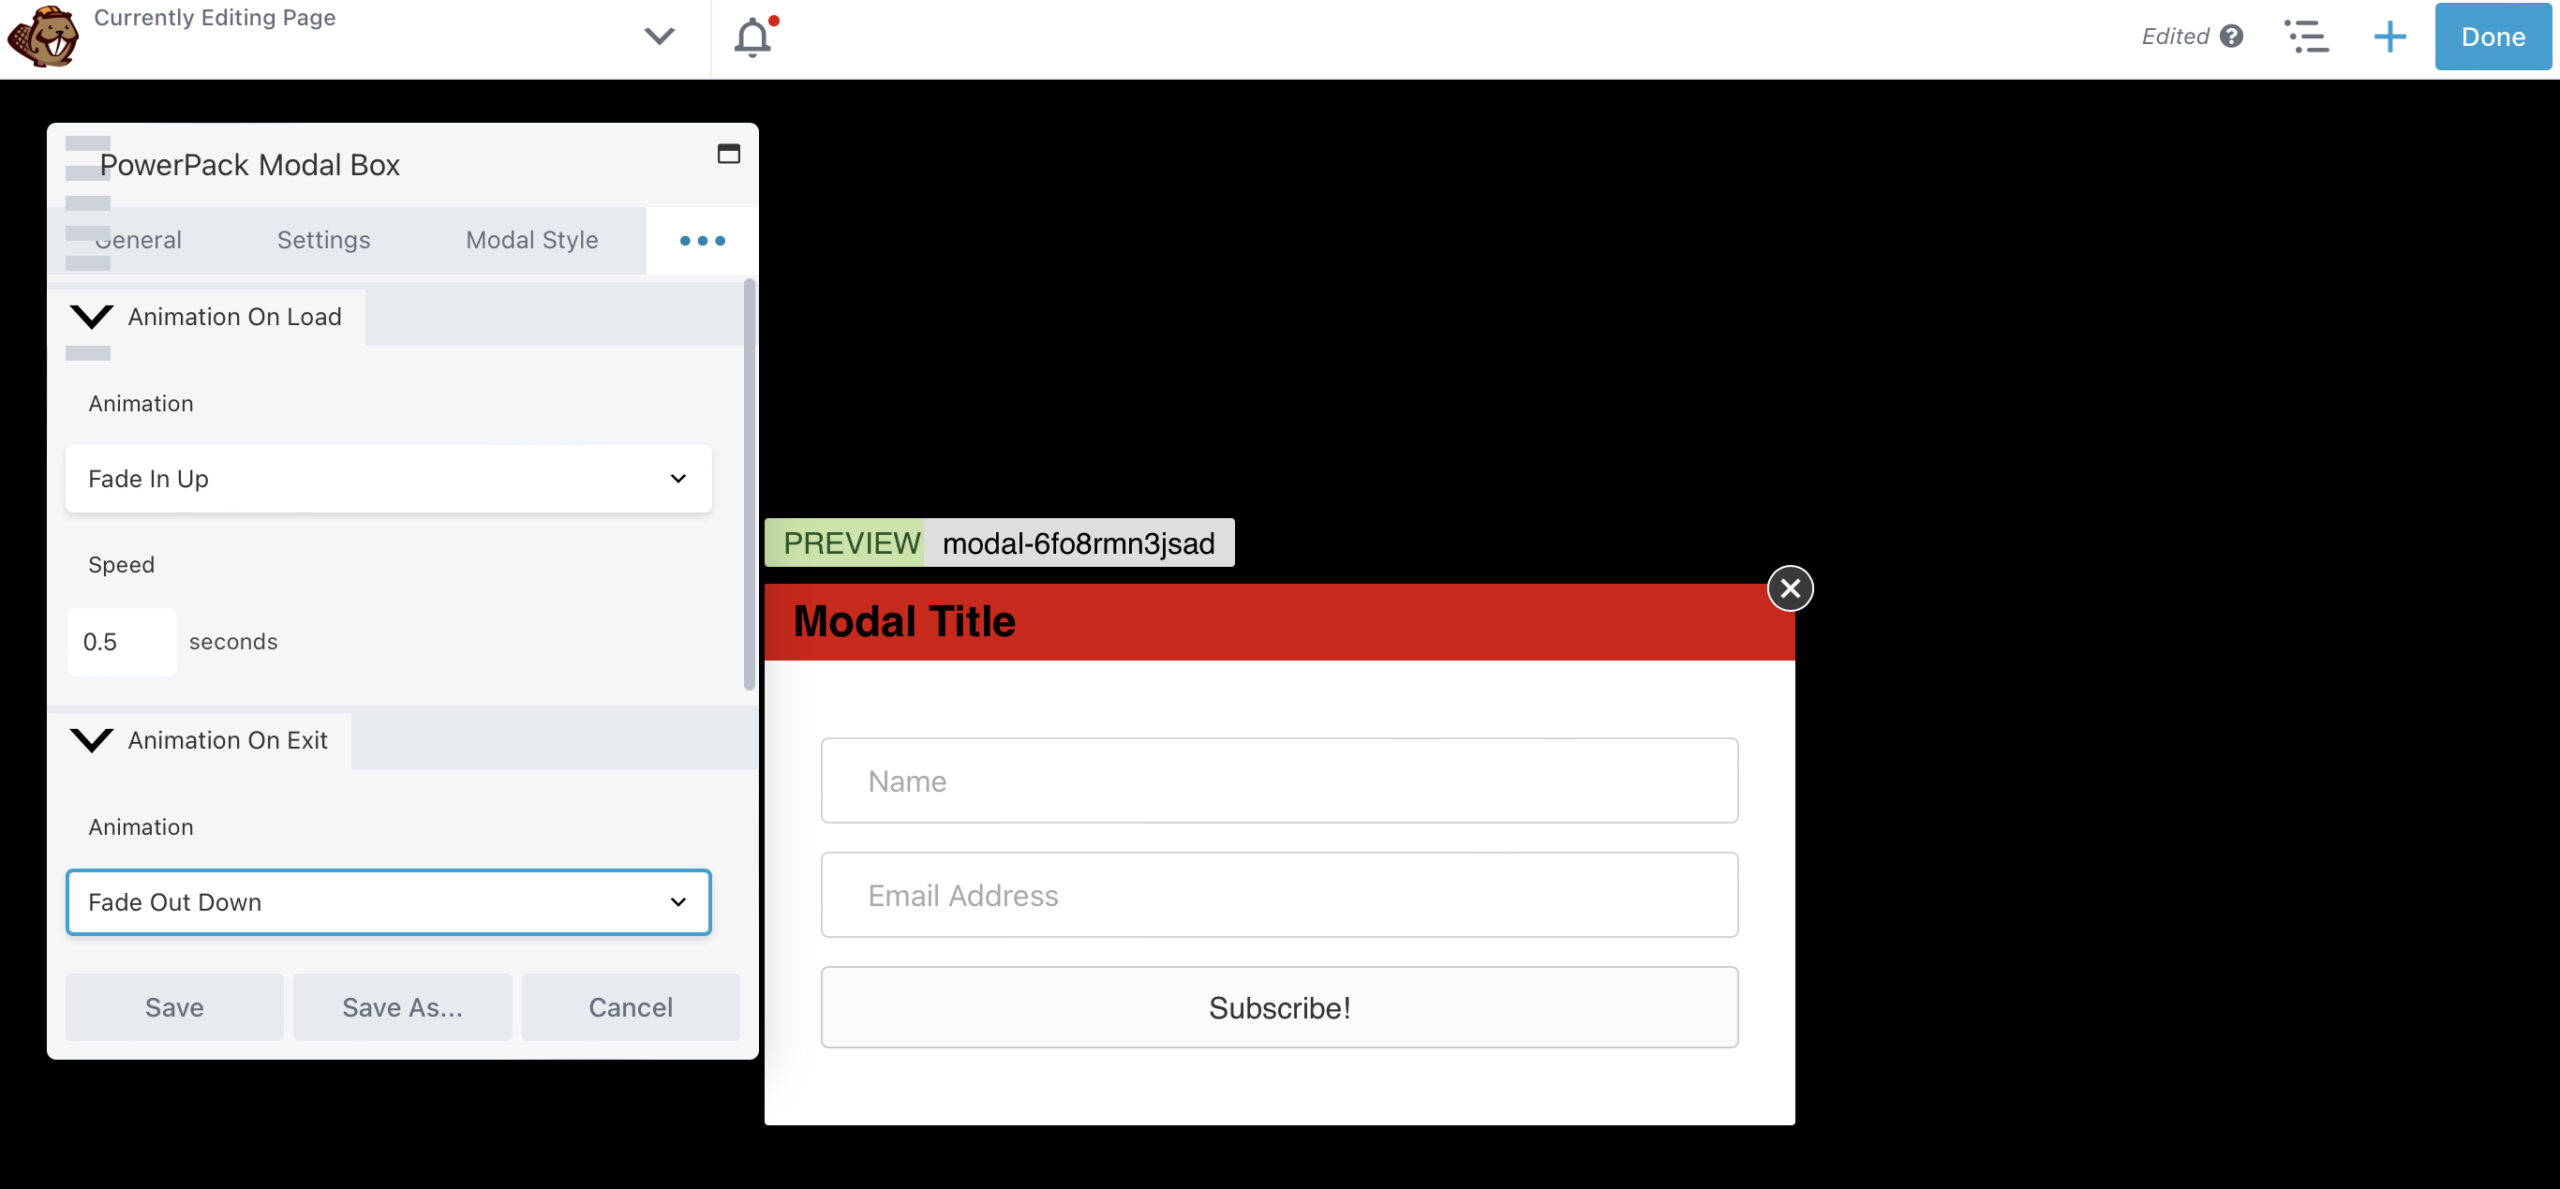Click the Done button top right
Image resolution: width=2560 pixels, height=1189 pixels.
pyautogui.click(x=2491, y=34)
